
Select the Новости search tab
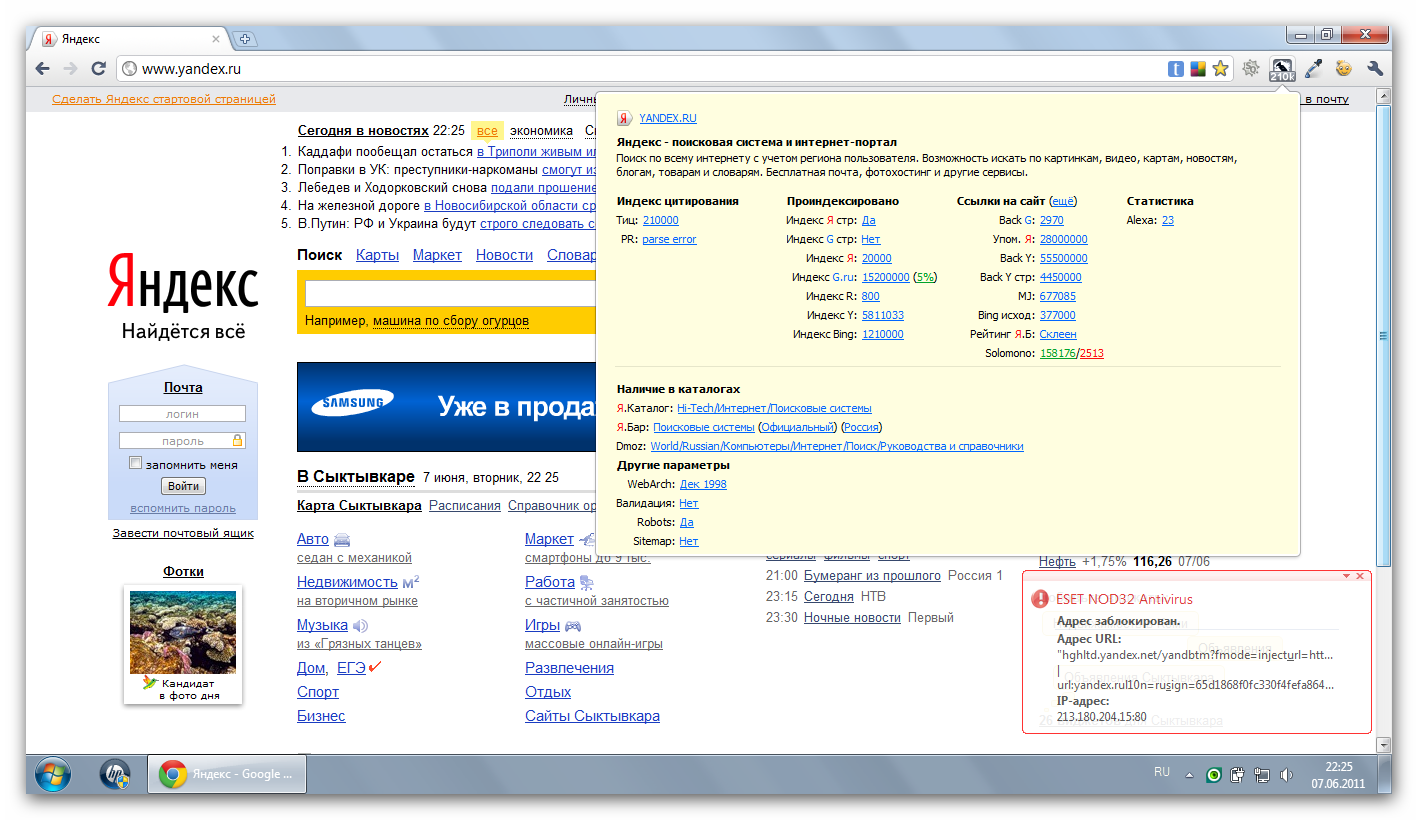(504, 255)
